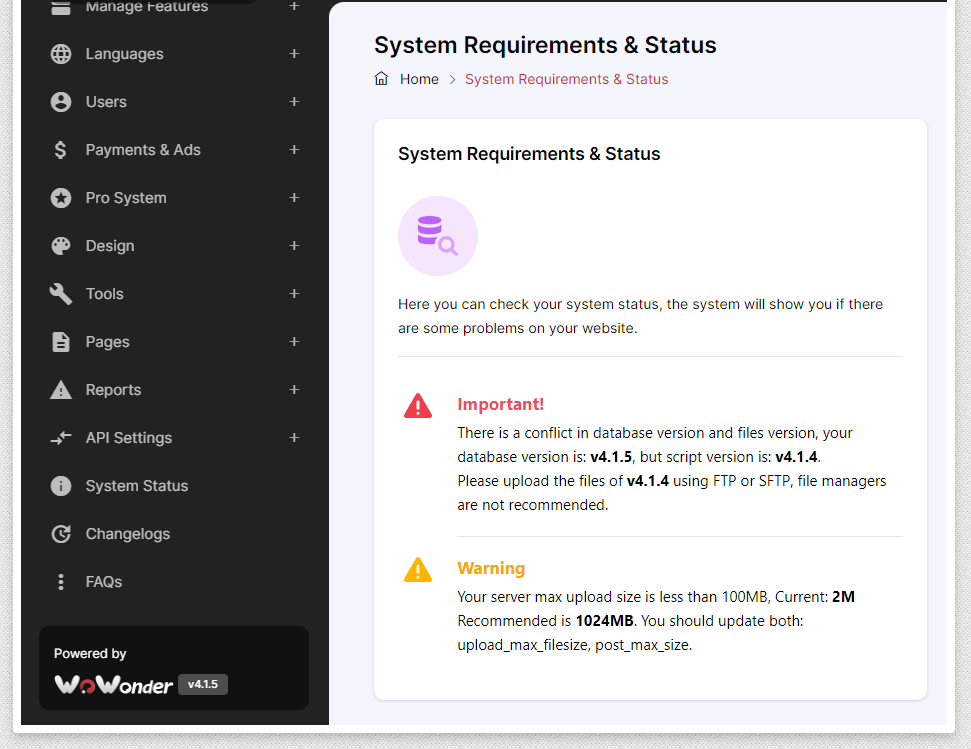Go to the System Status page
This screenshot has height=749, width=971.
137,486
